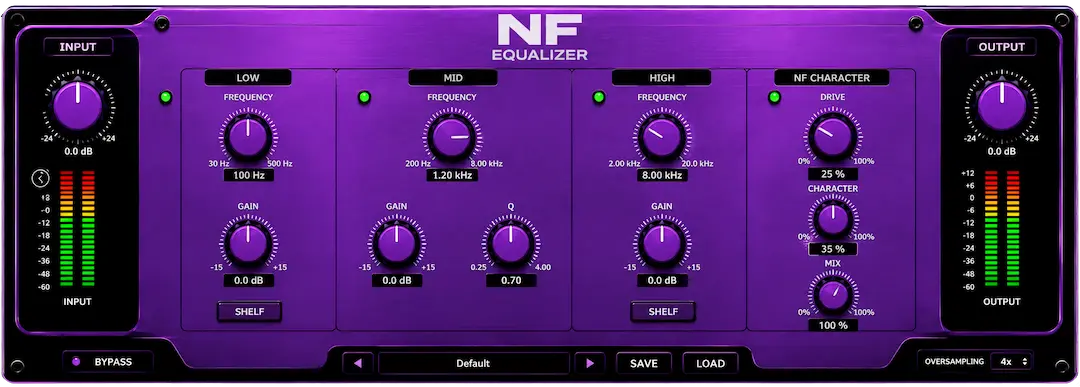Viewport: 1080px width, 387px height.
Task: Click the Low gain 0.0 dB value box
Action: coord(248,280)
